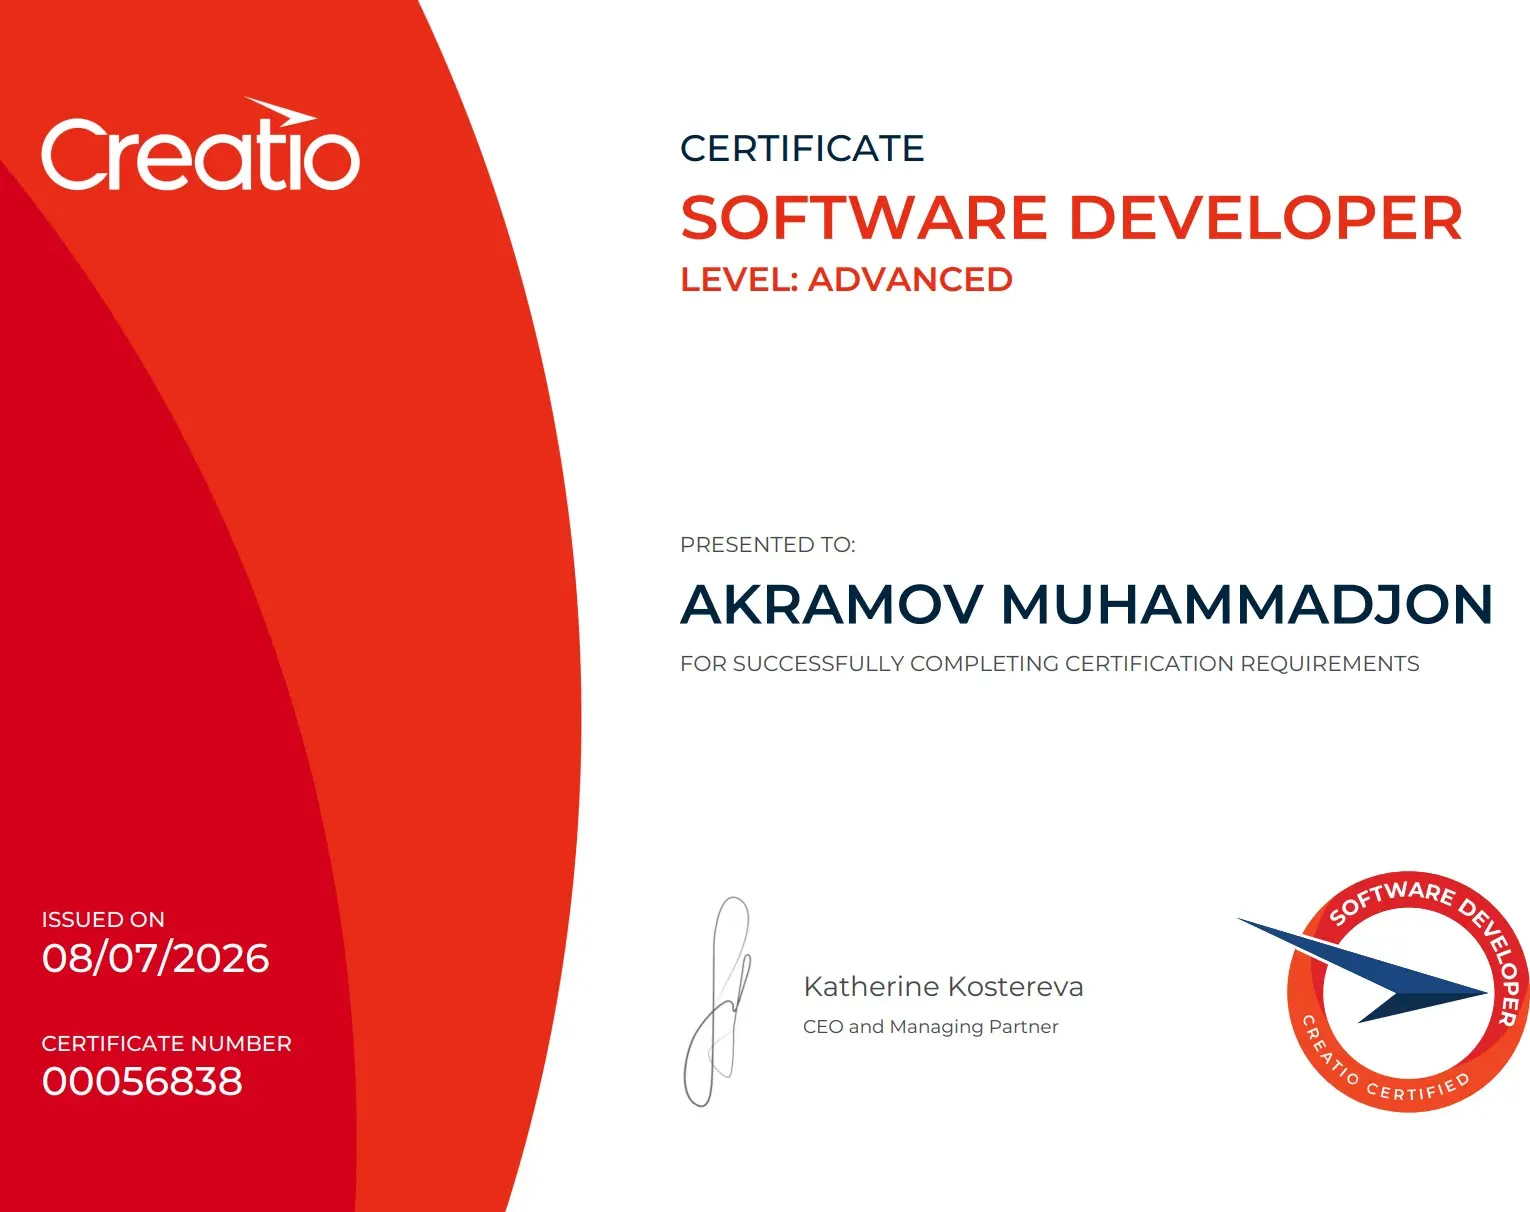Click the certificate number "00056838"
The height and width of the screenshot is (1212, 1530).
click(142, 1082)
